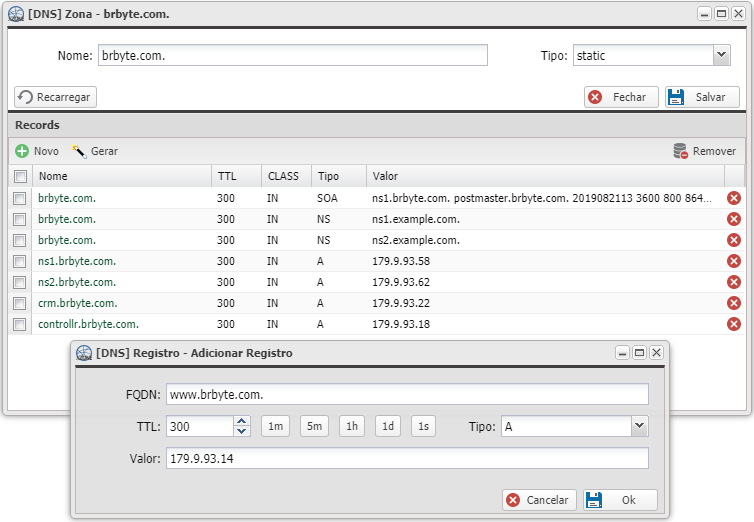This screenshot has width=754, height=522.
Task: Remove the ns1.brbyte.com. A record
Action: point(734,261)
